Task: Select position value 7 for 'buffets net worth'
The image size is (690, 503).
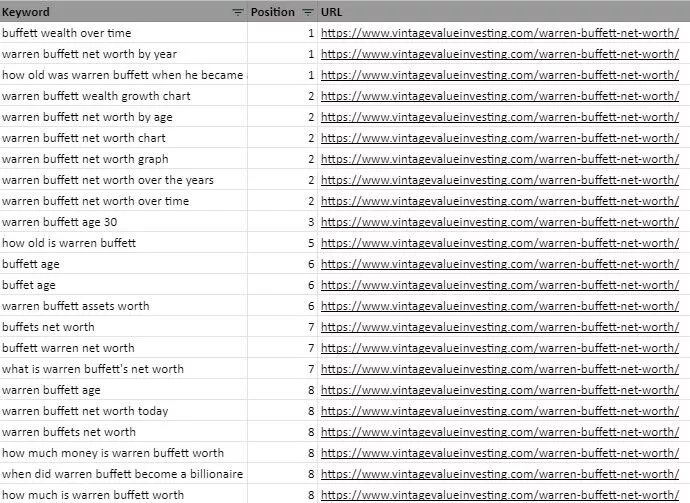Action: point(282,327)
